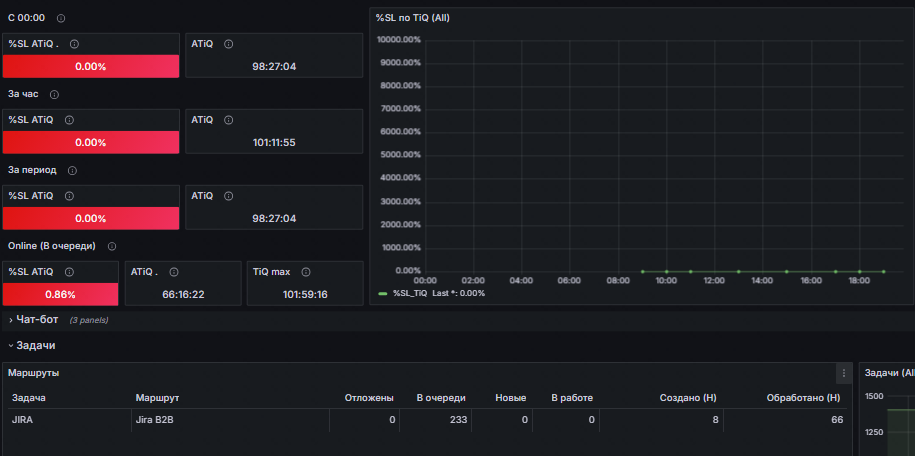Sort table by В очереди column
The height and width of the screenshot is (456, 915).
[x=441, y=398]
